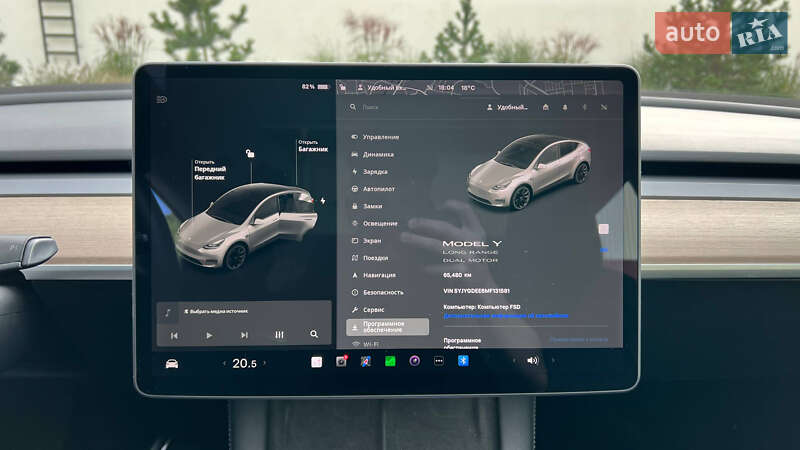Image resolution: width=800 pixels, height=450 pixels.
Task: Open the car controls icon in bottom bar
Action: point(172,363)
